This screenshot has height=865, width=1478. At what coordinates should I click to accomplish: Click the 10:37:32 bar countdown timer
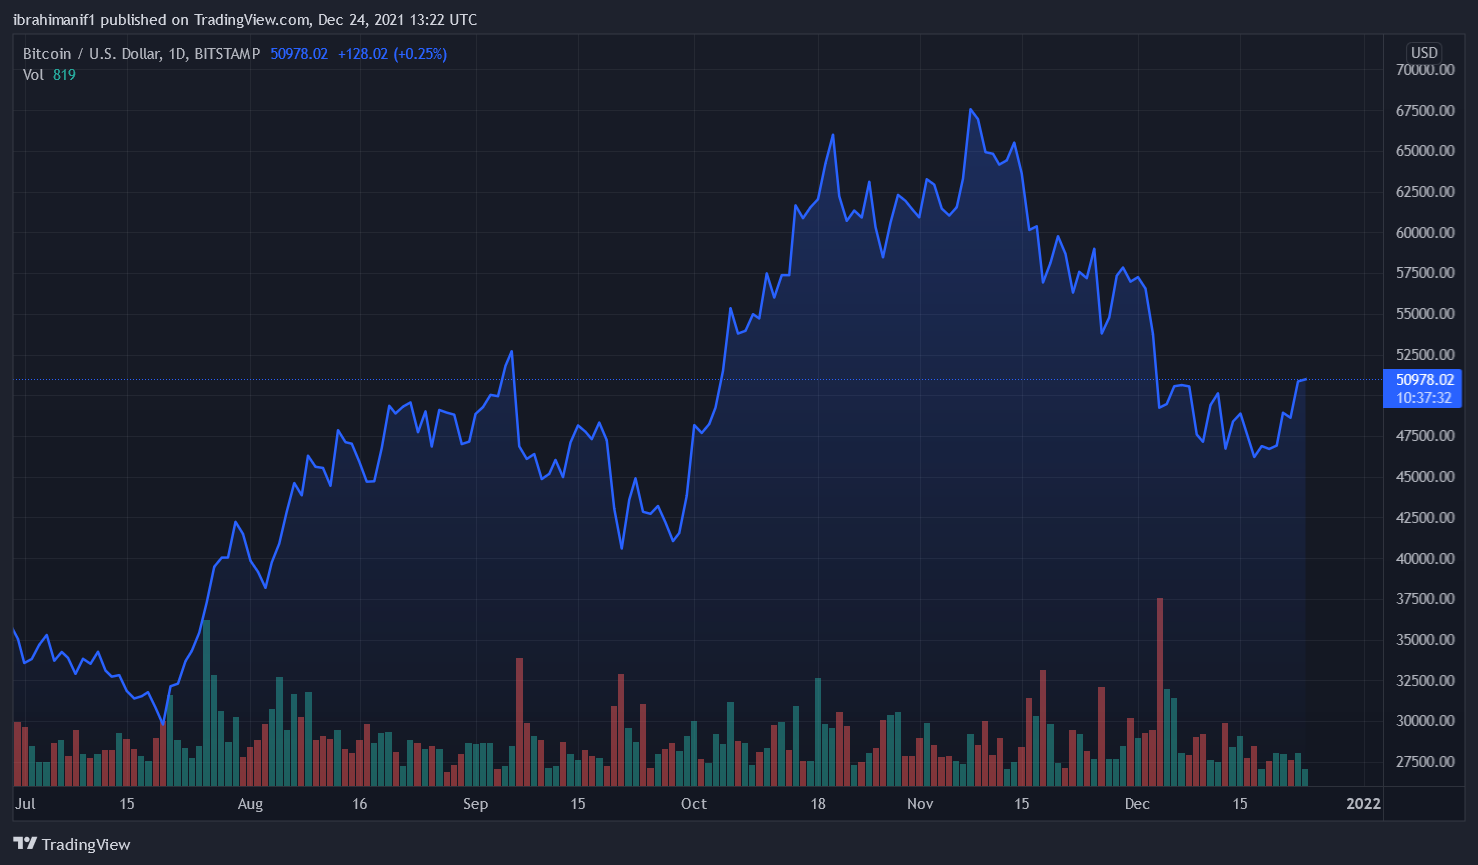pos(1424,398)
